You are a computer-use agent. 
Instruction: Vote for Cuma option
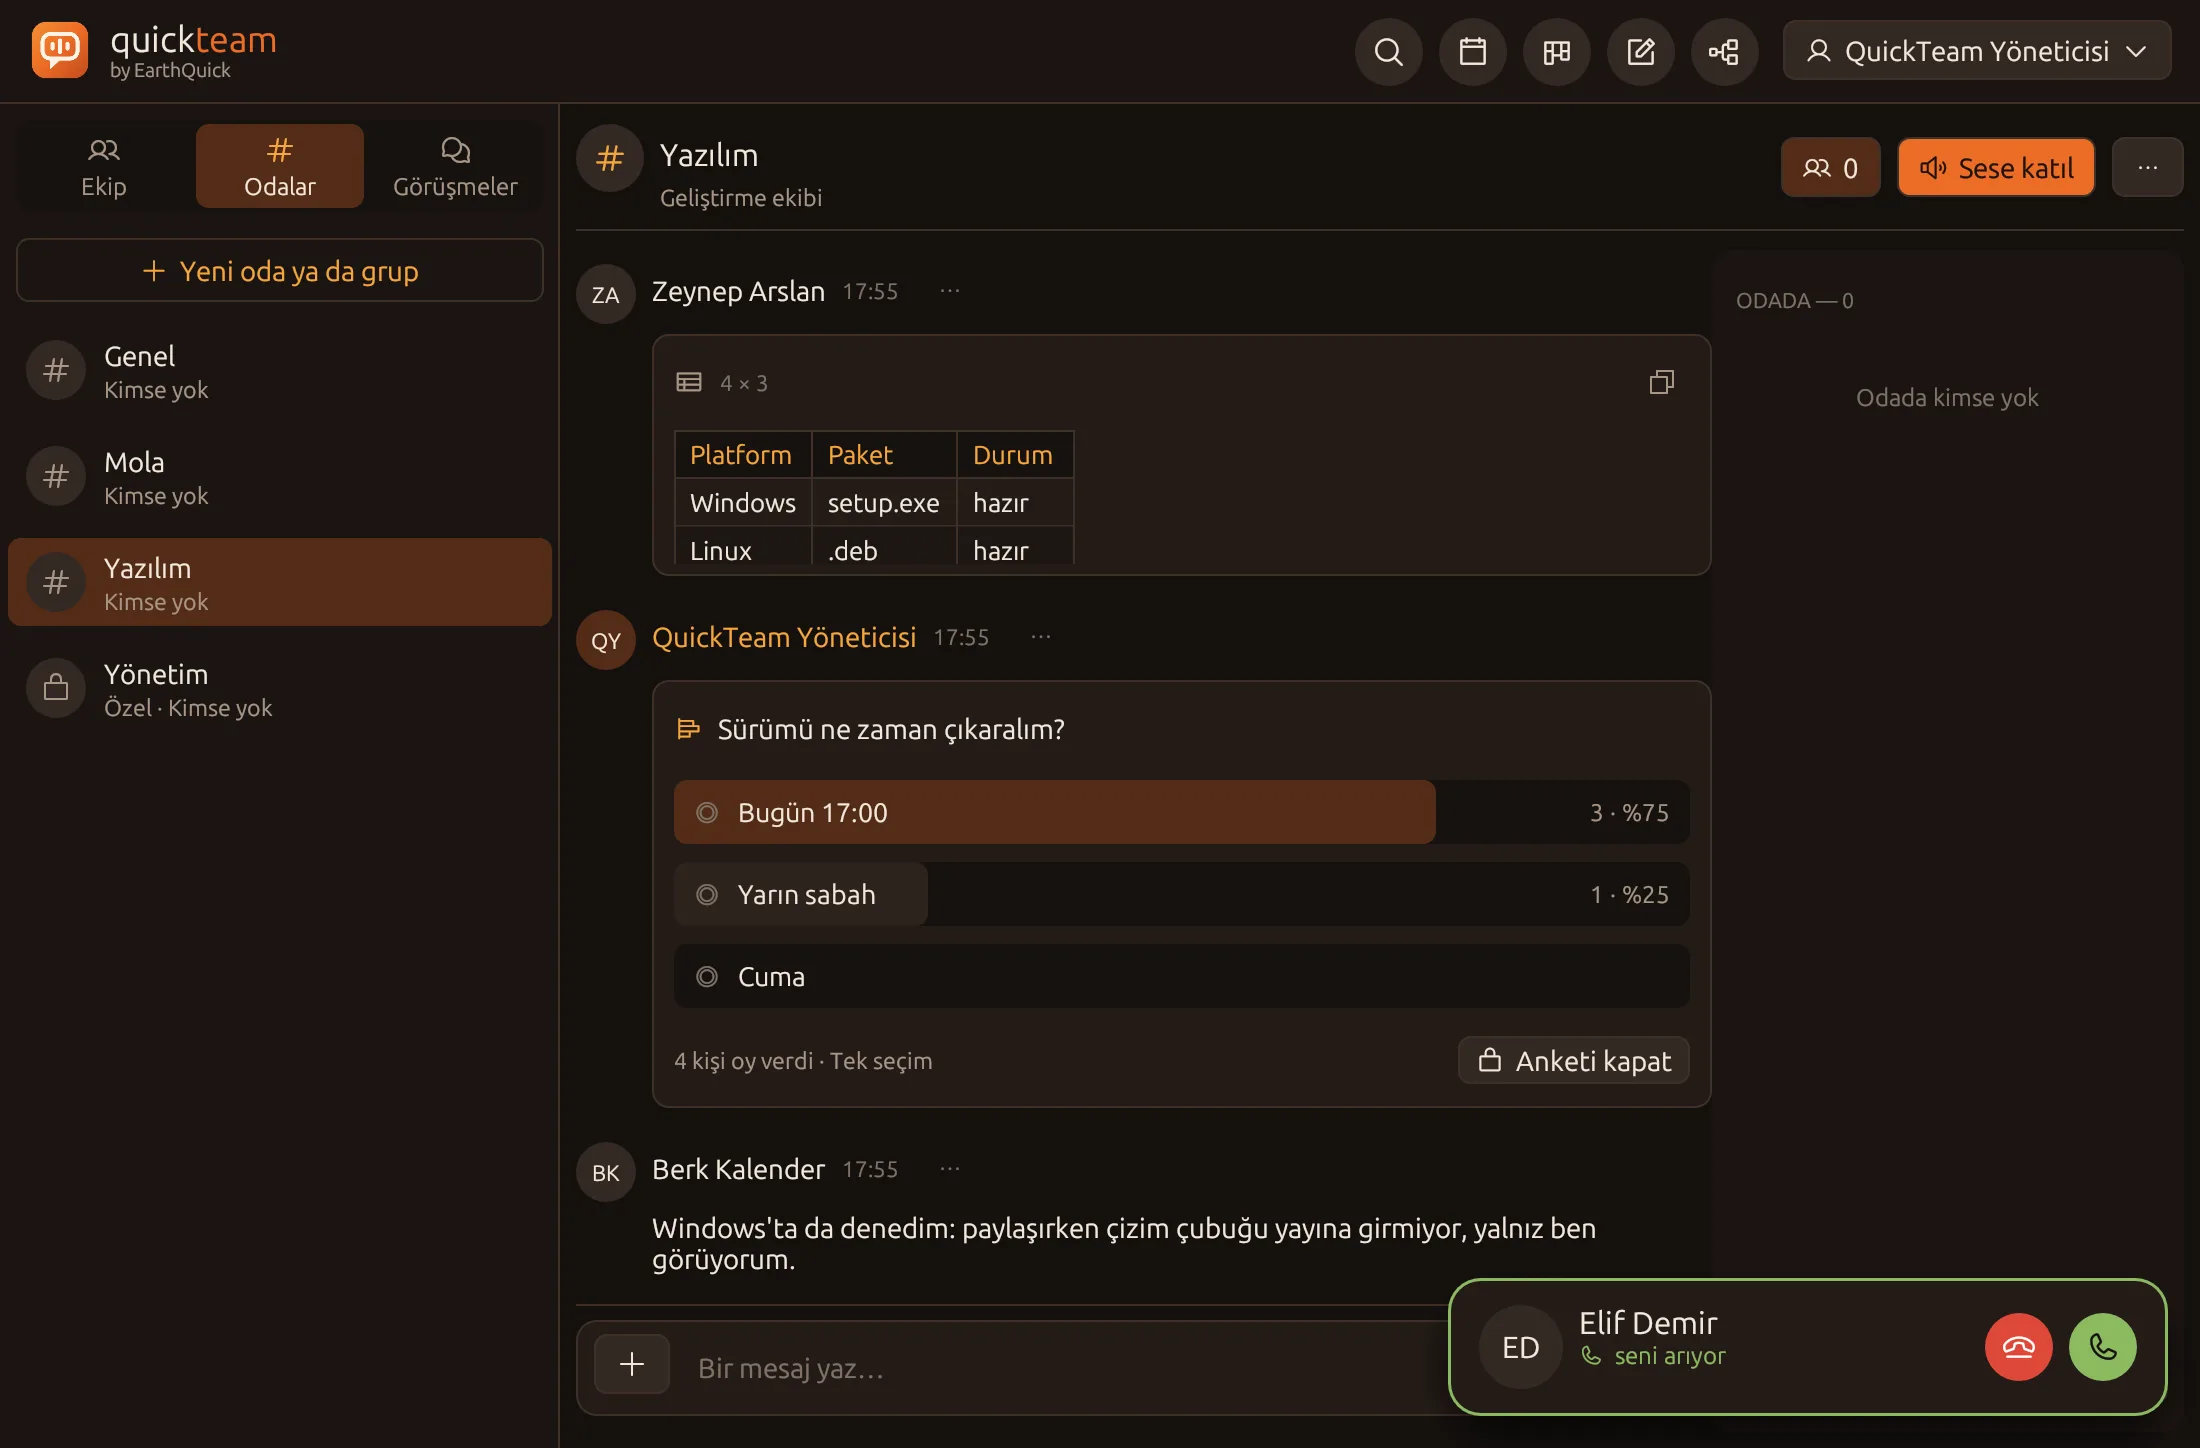pos(1181,976)
